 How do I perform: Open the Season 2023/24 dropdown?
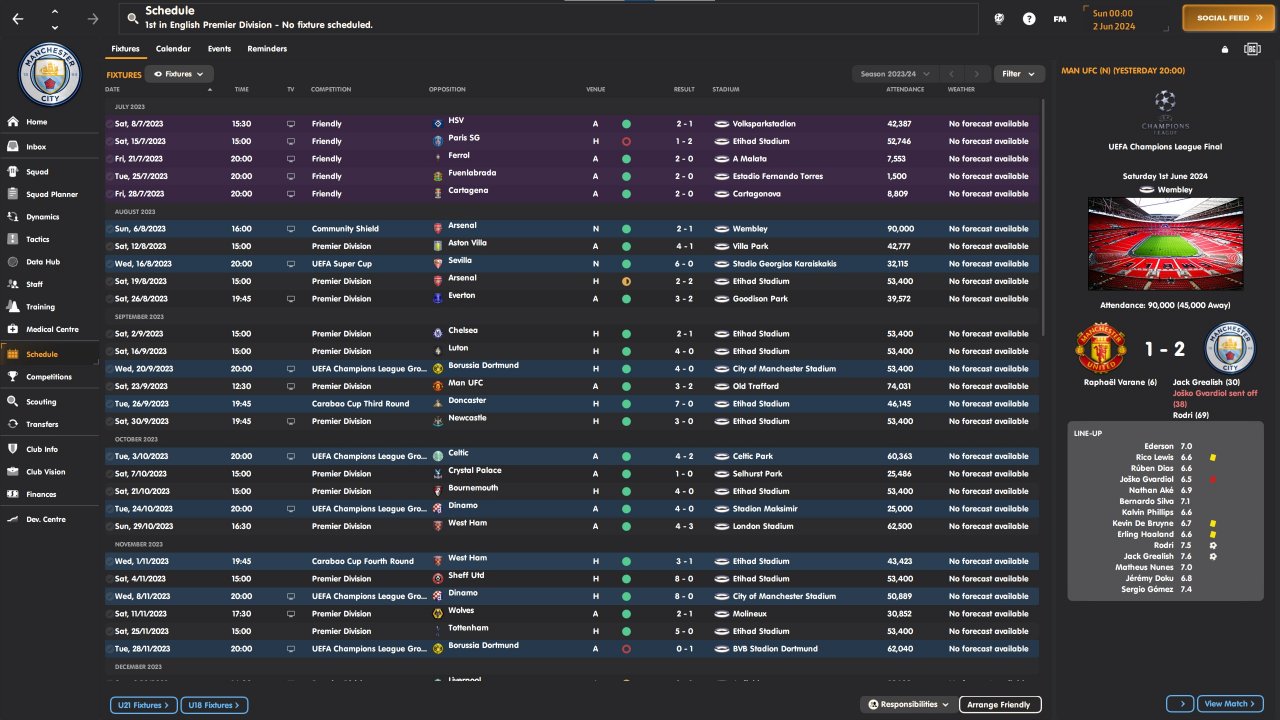click(x=895, y=74)
